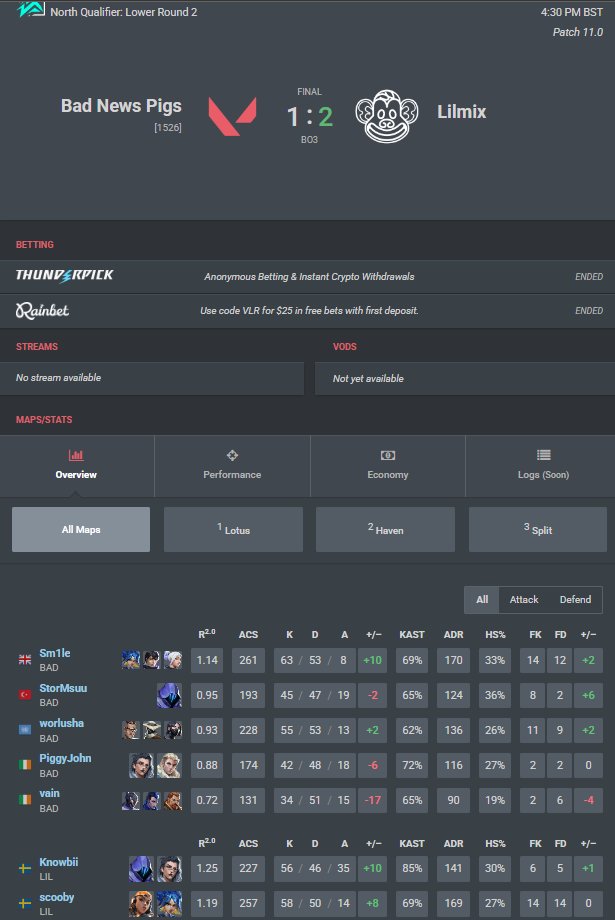Click the Economy money icon
Viewport: 615px width, 920px height.
(x=388, y=455)
